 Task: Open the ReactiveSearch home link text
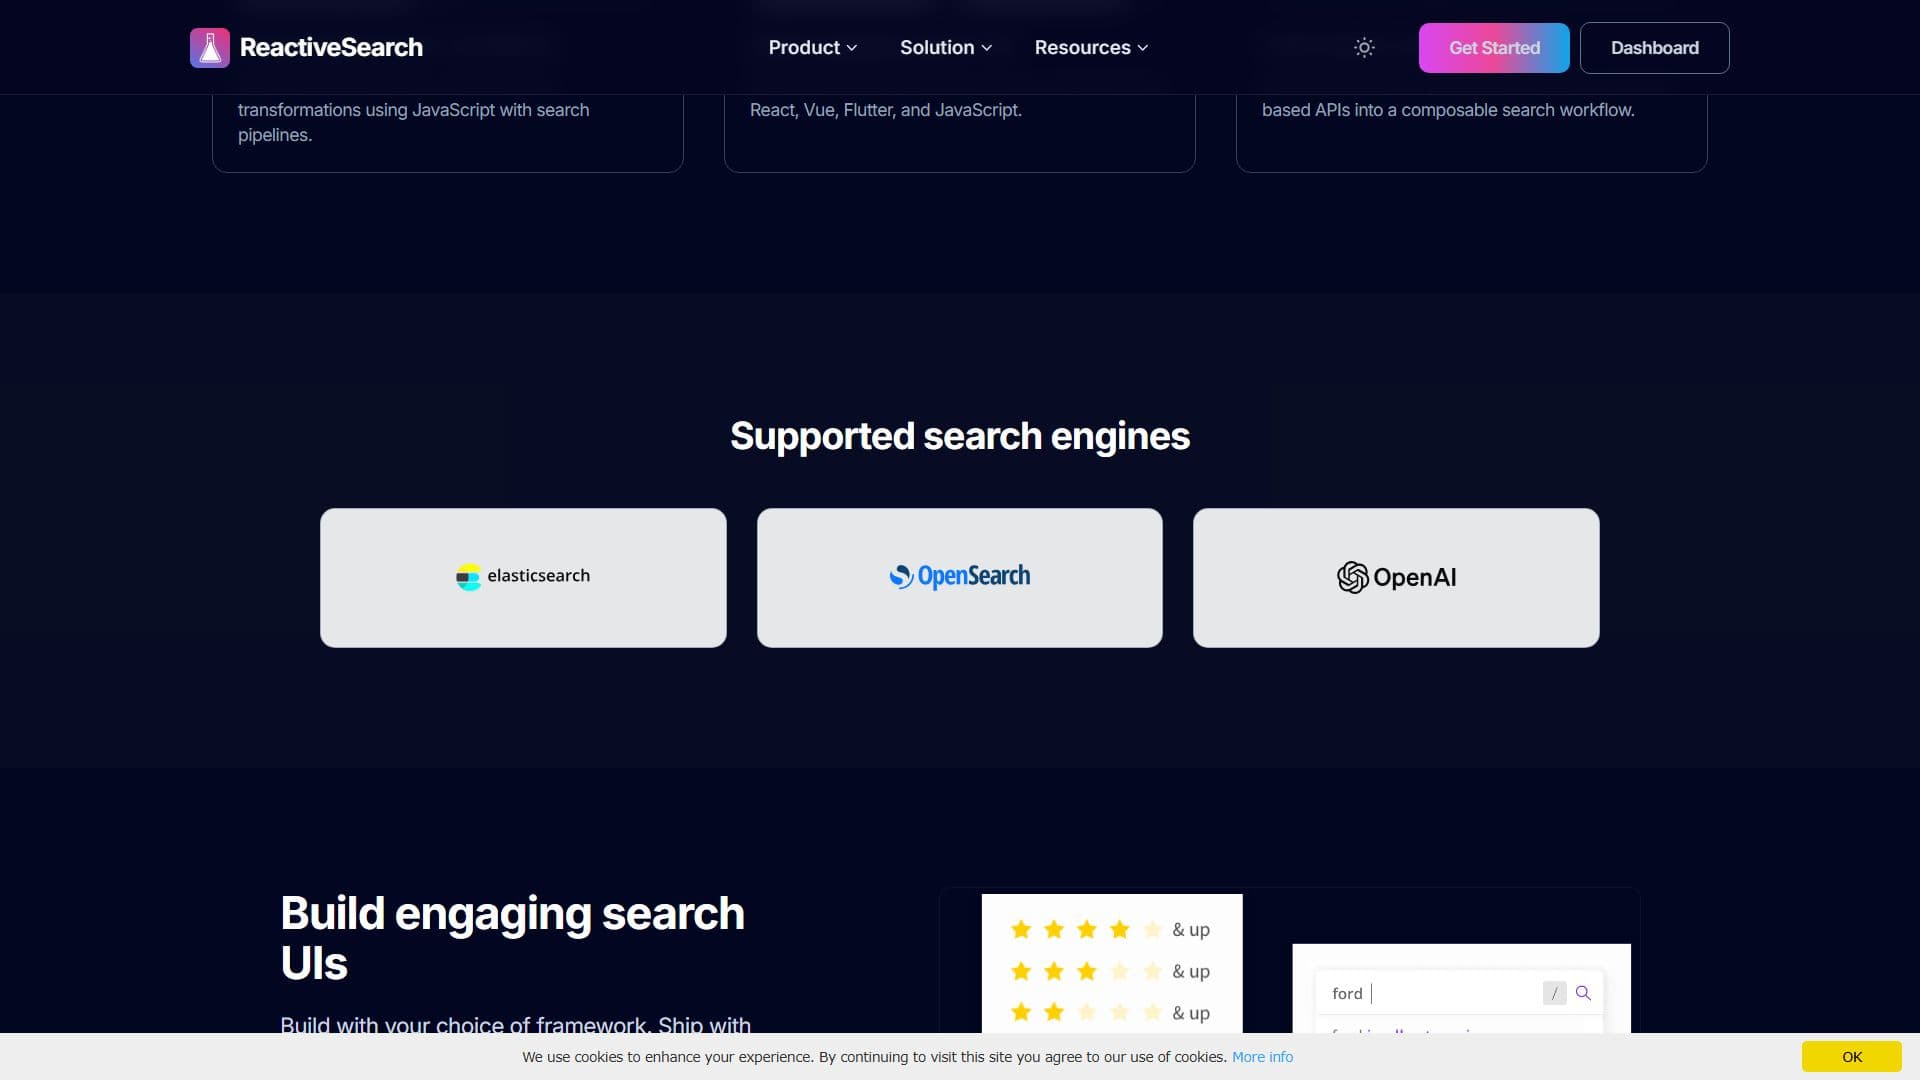point(331,48)
